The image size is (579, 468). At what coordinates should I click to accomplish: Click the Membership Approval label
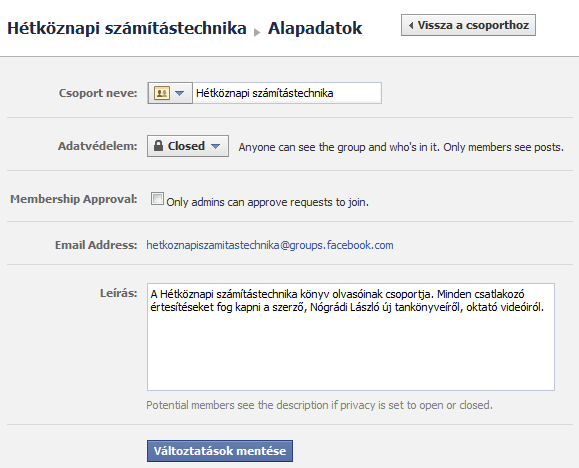coord(74,199)
